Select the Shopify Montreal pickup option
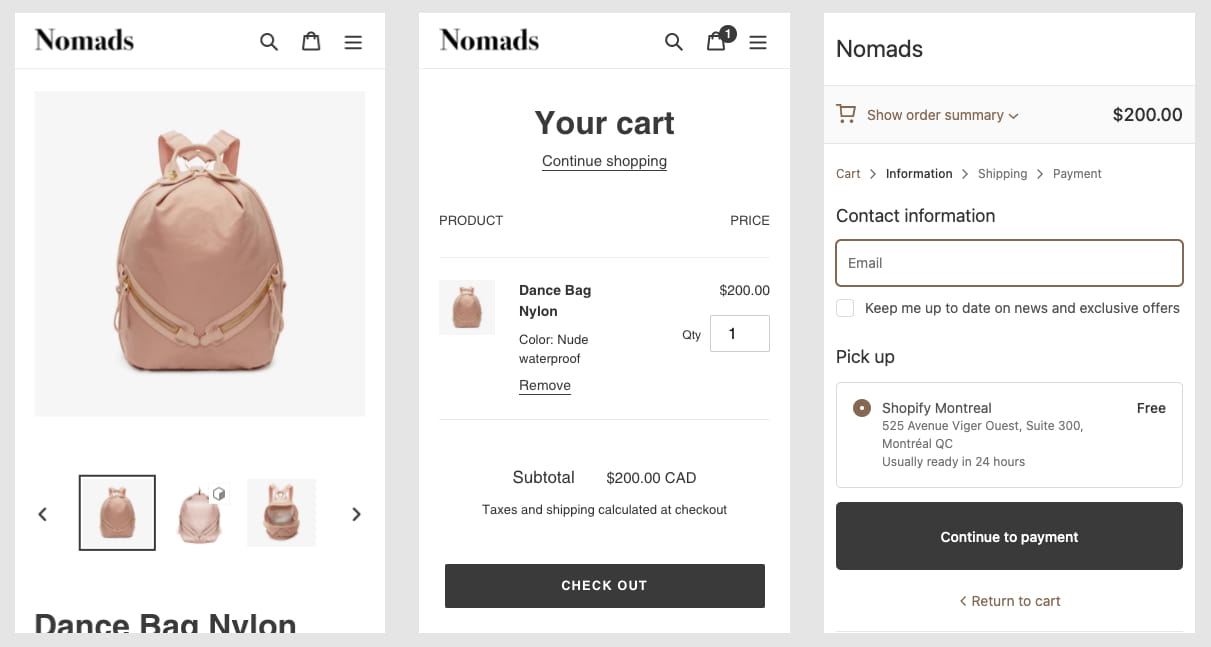Screen dimensions: 1211x647 (861, 408)
